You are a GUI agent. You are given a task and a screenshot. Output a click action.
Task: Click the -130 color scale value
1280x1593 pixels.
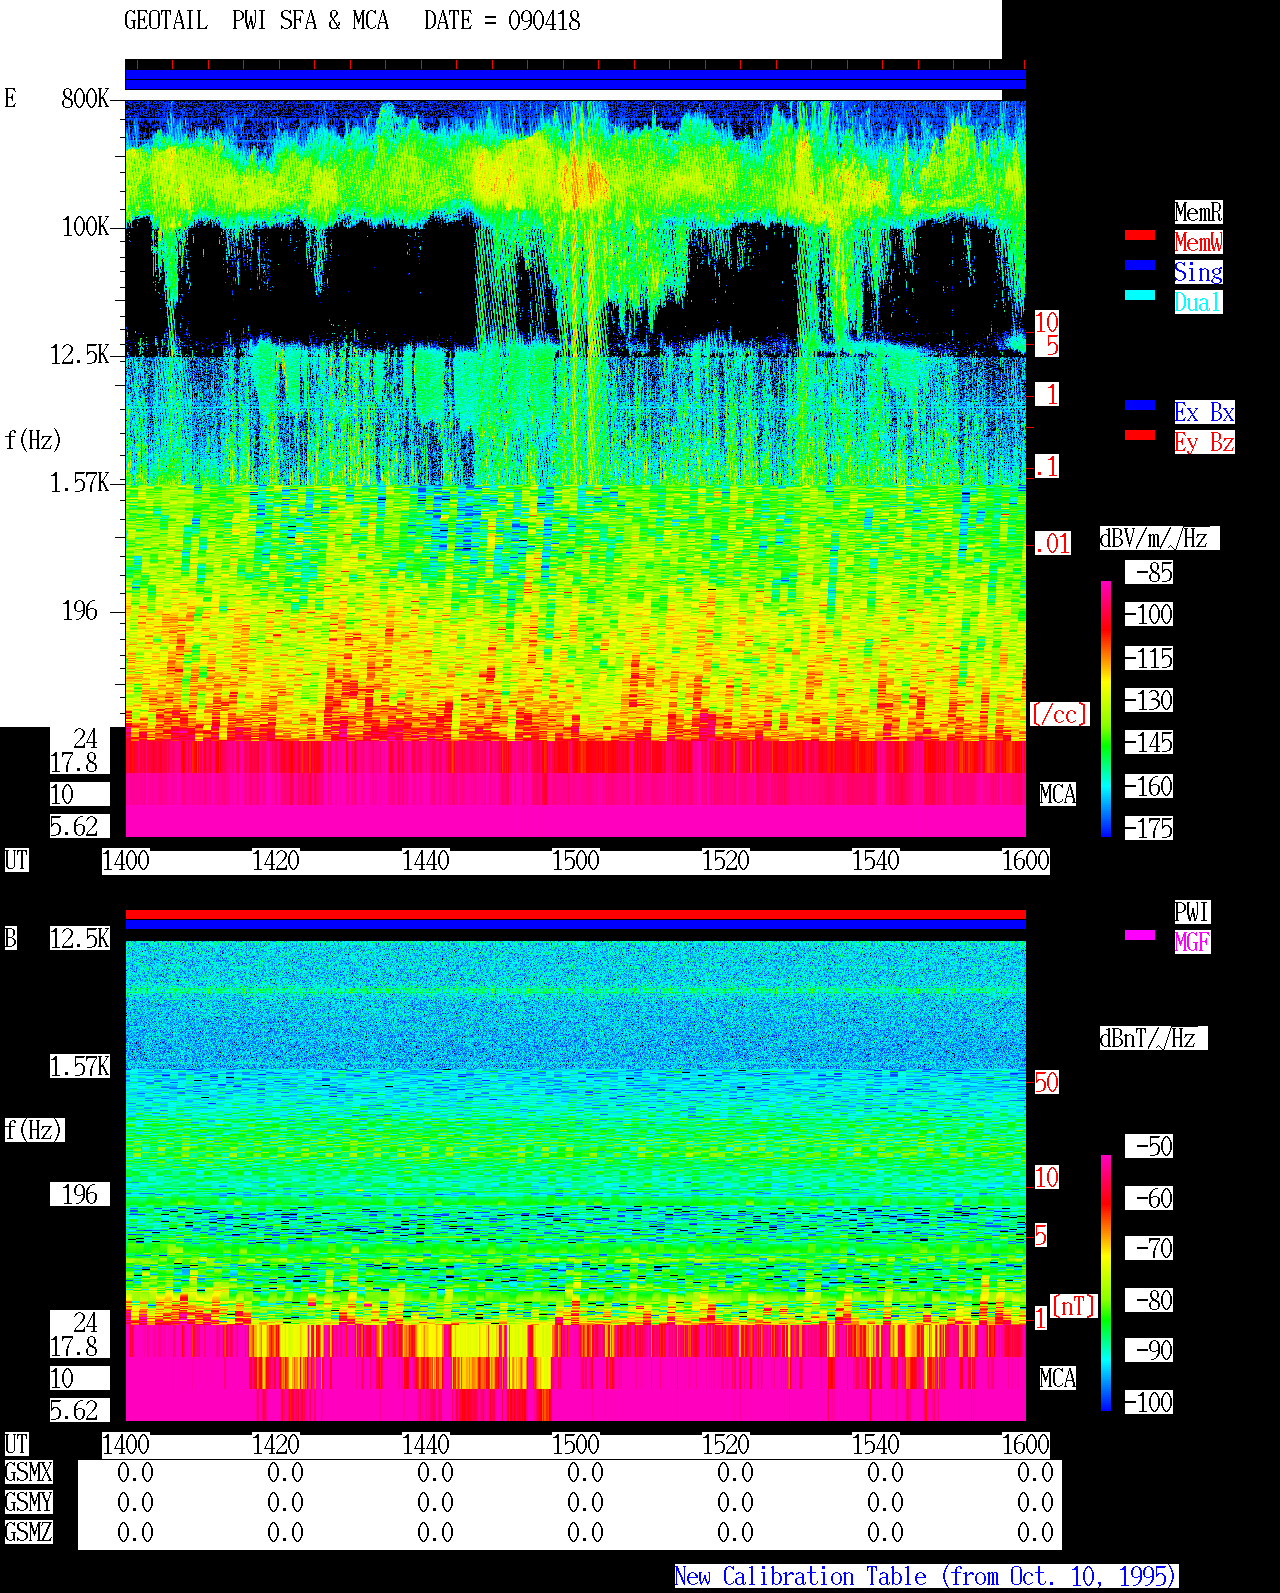tap(1149, 700)
